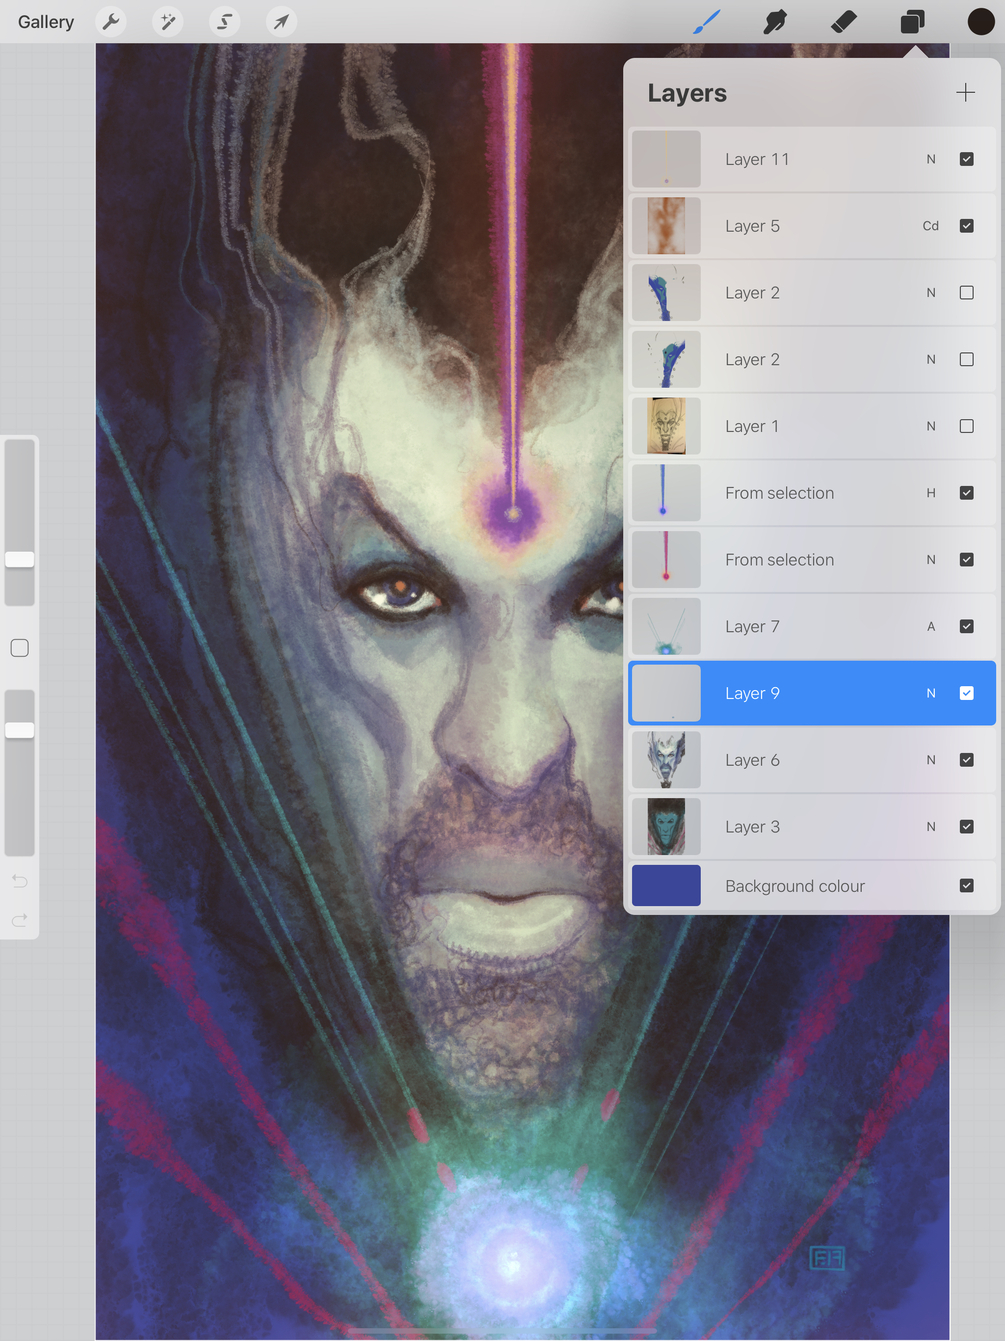Viewport: 1005px width, 1341px height.
Task: Uncheck visibility of Layer 9
Action: point(967,693)
